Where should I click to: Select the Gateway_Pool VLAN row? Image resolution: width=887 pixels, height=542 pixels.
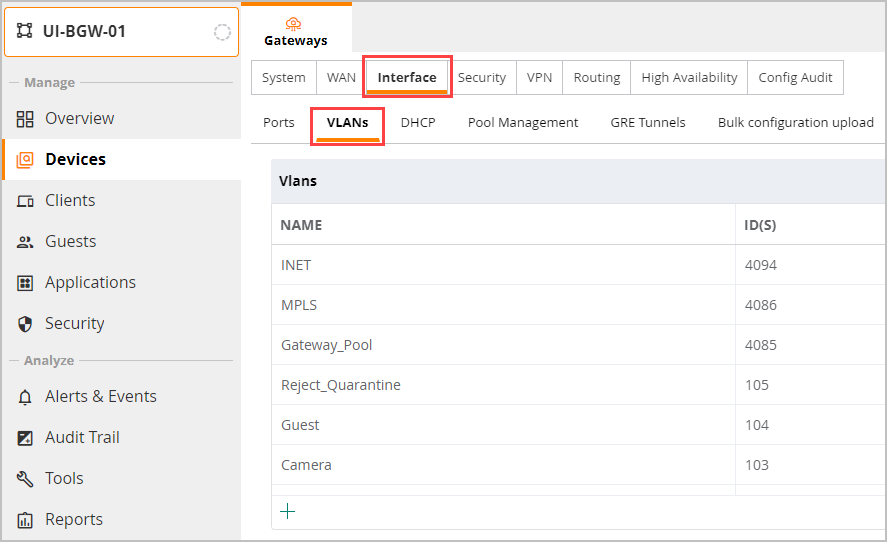[x=579, y=345]
